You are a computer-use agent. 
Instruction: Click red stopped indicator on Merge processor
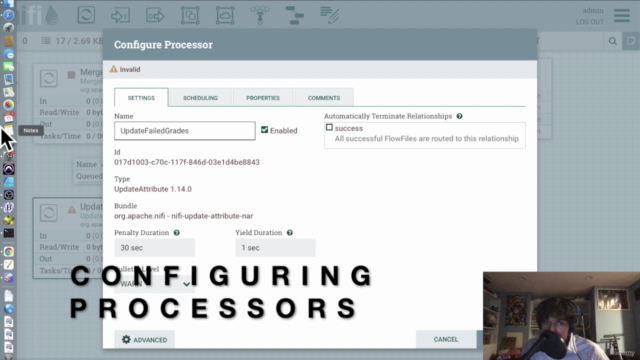[x=71, y=75]
